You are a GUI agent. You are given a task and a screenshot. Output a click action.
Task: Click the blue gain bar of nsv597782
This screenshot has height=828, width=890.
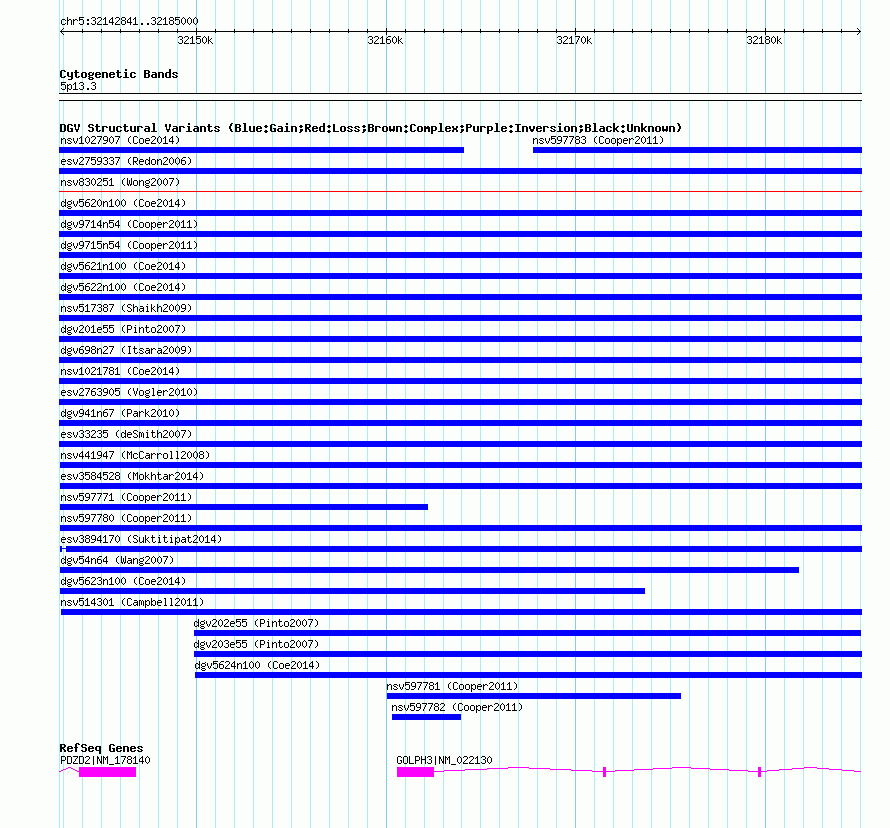click(426, 717)
